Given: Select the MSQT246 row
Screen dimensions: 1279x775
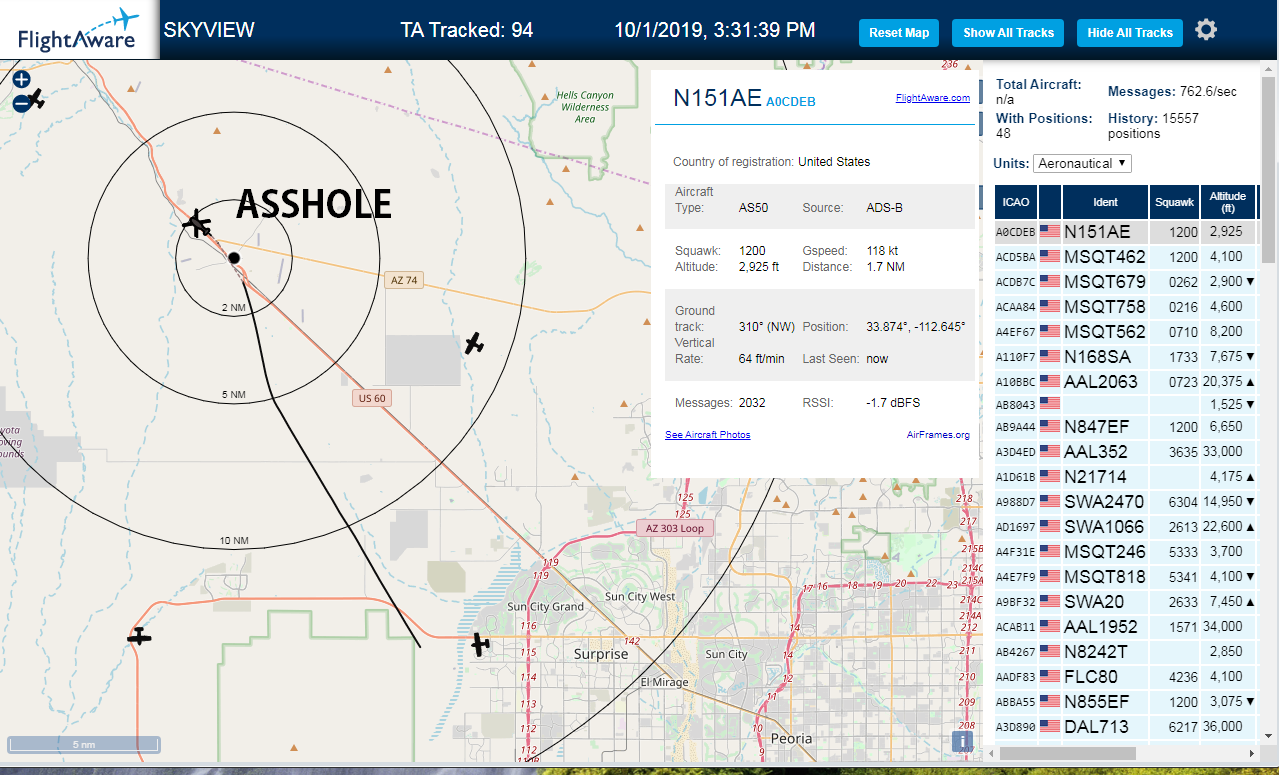Looking at the screenshot, I should 1125,552.
